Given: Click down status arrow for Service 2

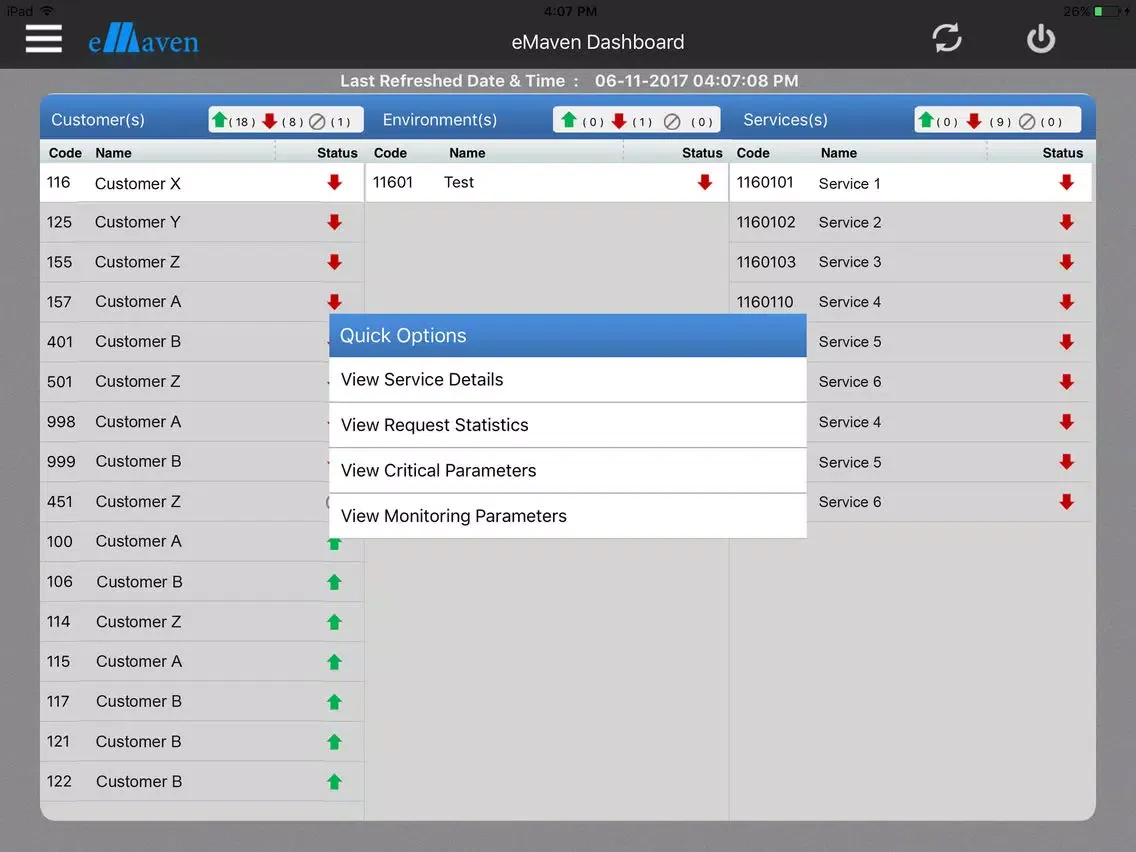Looking at the screenshot, I should (x=1066, y=222).
